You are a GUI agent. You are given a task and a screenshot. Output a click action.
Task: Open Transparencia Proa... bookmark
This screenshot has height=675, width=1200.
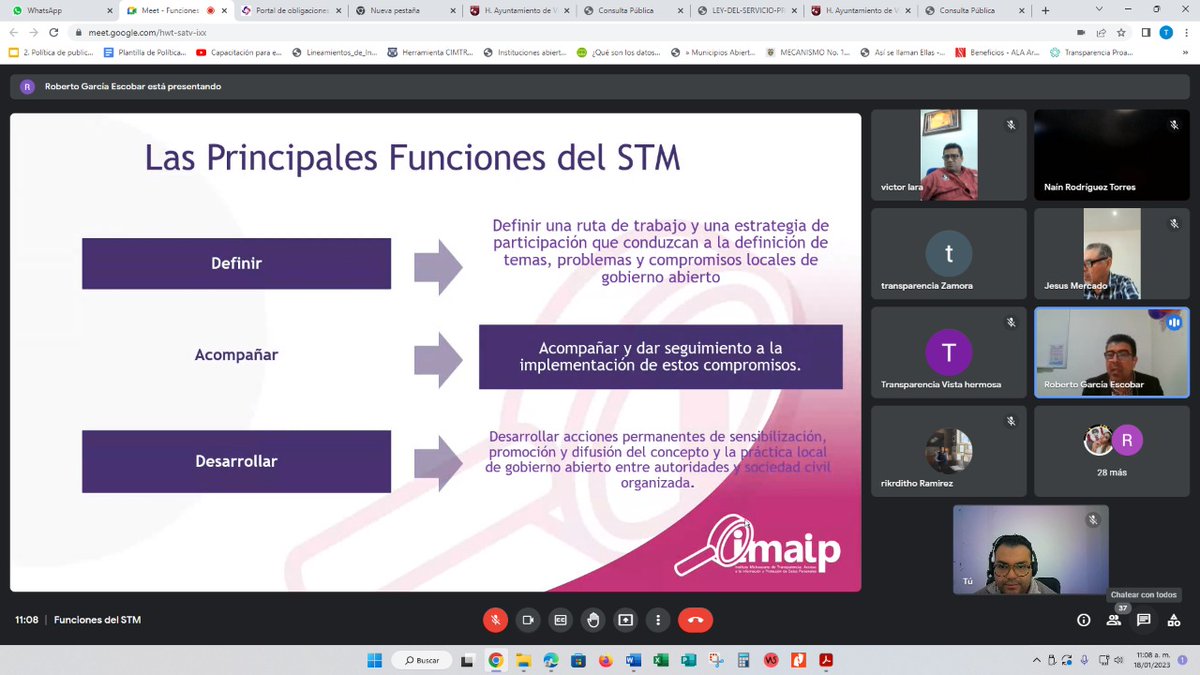pyautogui.click(x=1092, y=53)
